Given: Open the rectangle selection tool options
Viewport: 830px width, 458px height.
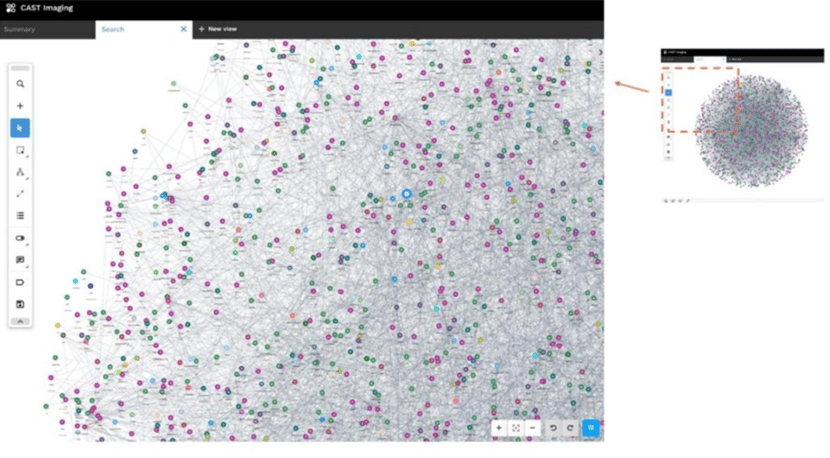Looking at the screenshot, I should tap(20, 150).
